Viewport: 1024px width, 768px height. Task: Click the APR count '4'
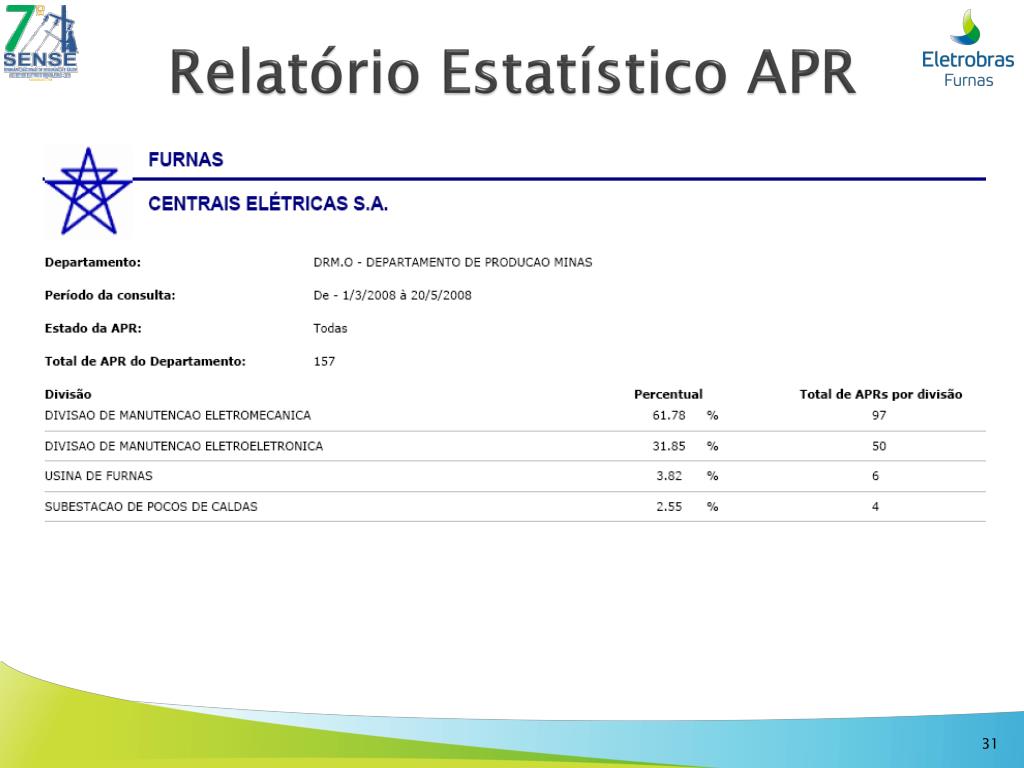pyautogui.click(x=875, y=507)
